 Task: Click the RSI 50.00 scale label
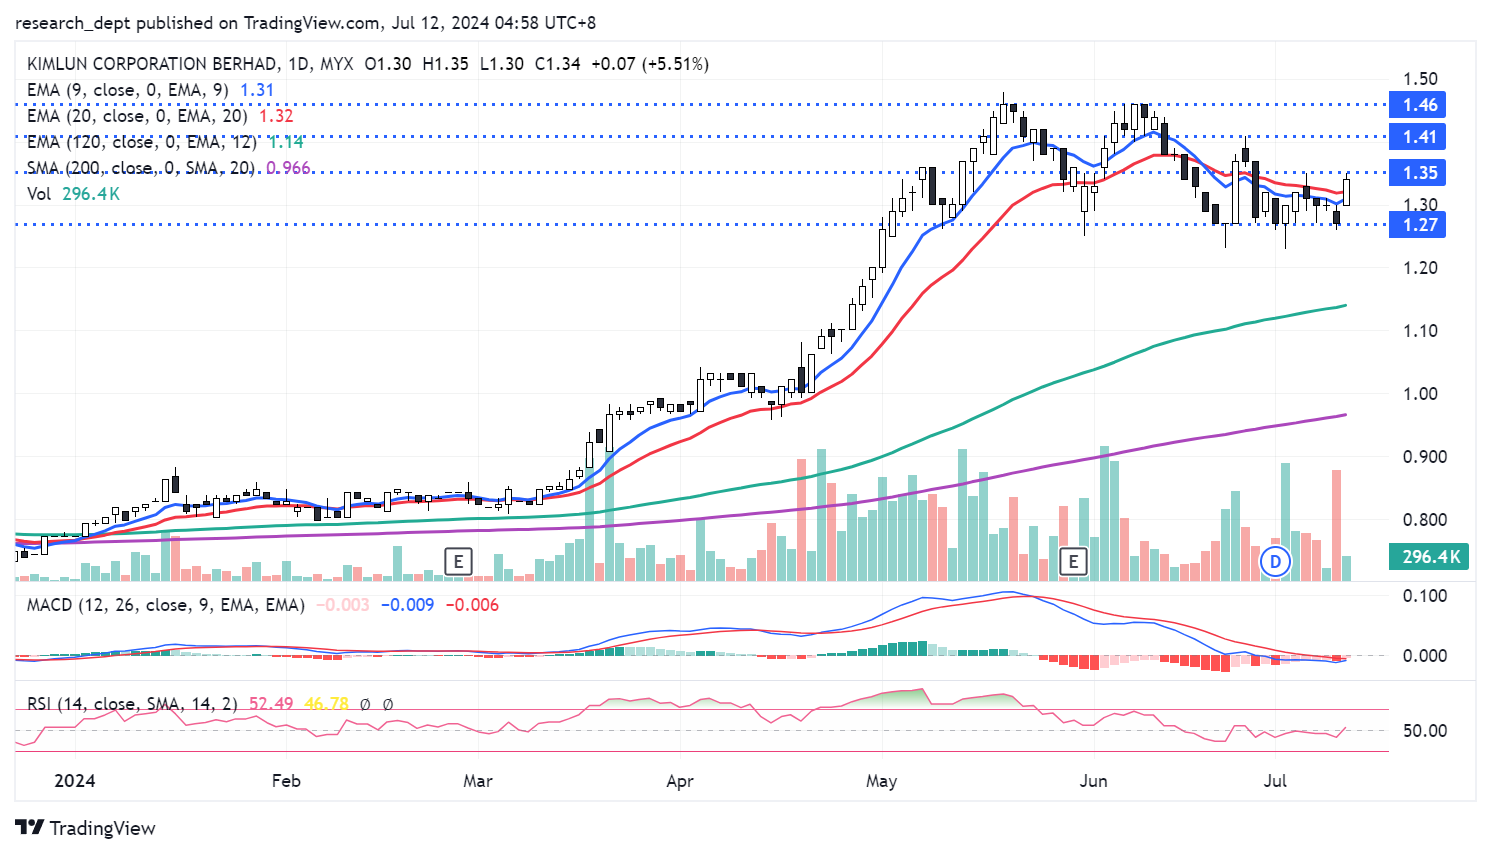(1424, 731)
